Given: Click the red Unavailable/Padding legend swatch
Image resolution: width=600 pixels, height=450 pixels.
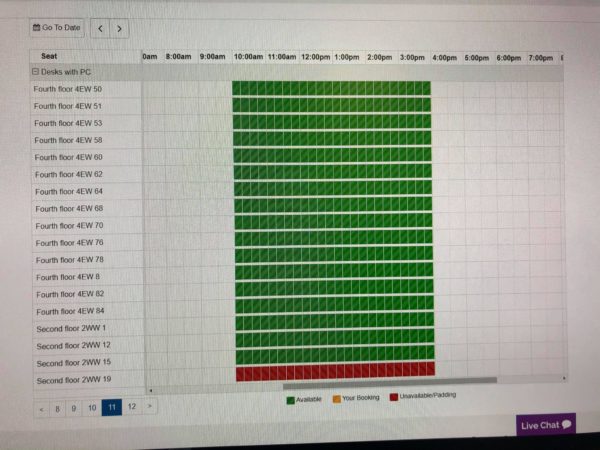Looking at the screenshot, I should pyautogui.click(x=394, y=397).
